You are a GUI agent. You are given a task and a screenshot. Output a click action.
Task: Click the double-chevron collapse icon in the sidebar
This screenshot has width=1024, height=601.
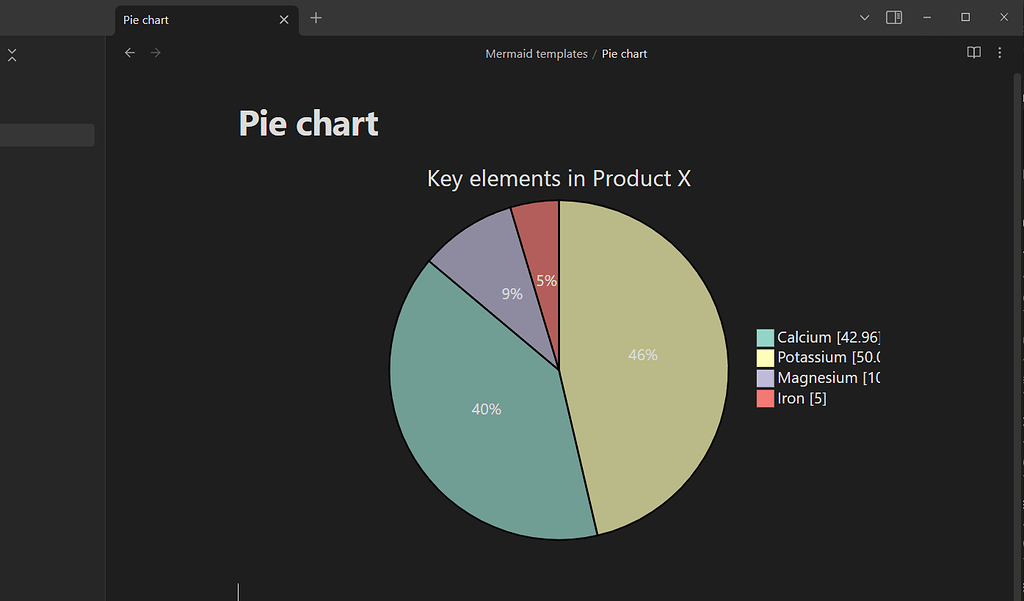[x=12, y=54]
